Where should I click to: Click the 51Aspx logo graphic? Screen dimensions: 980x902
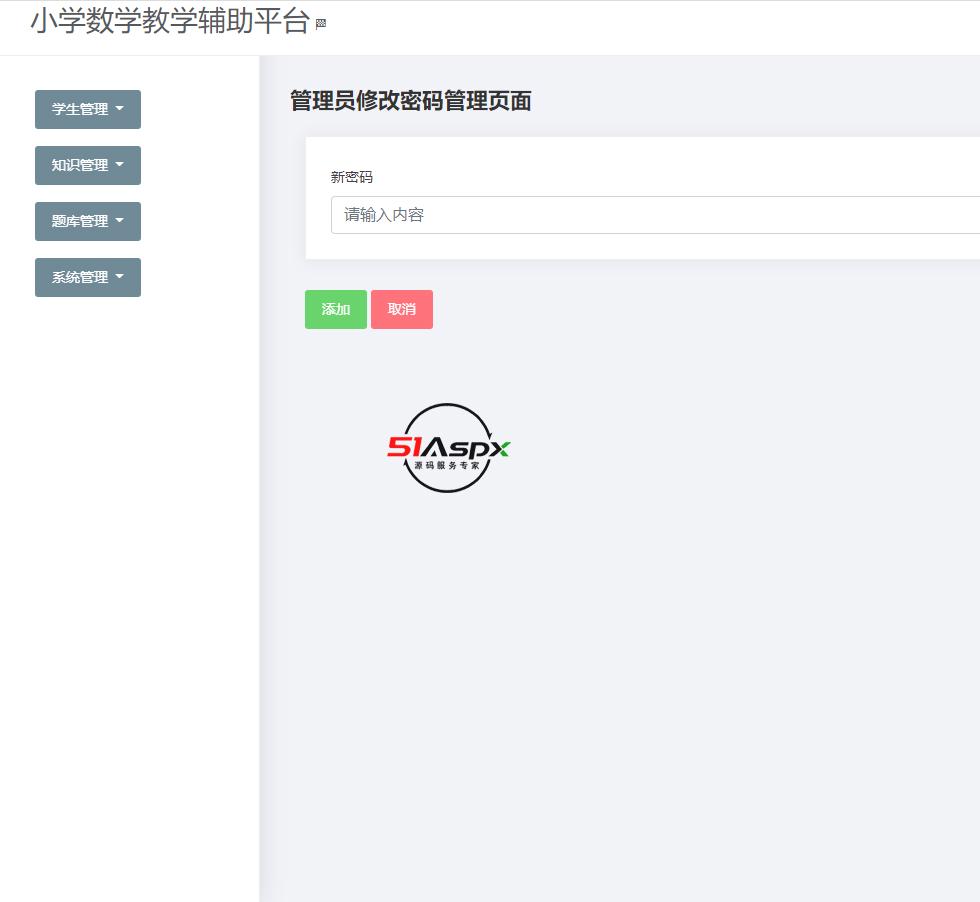click(447, 449)
